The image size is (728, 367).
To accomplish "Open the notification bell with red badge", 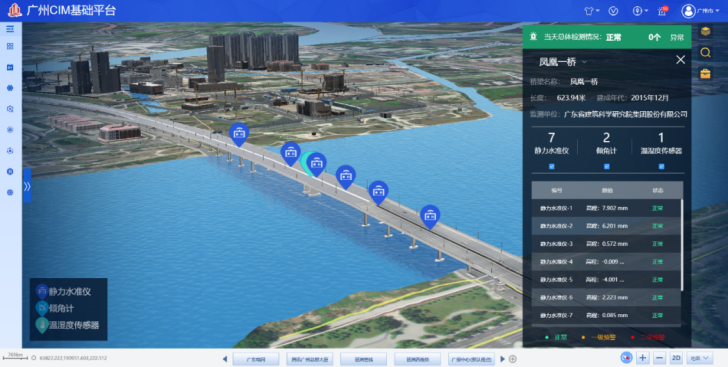I will point(663,11).
